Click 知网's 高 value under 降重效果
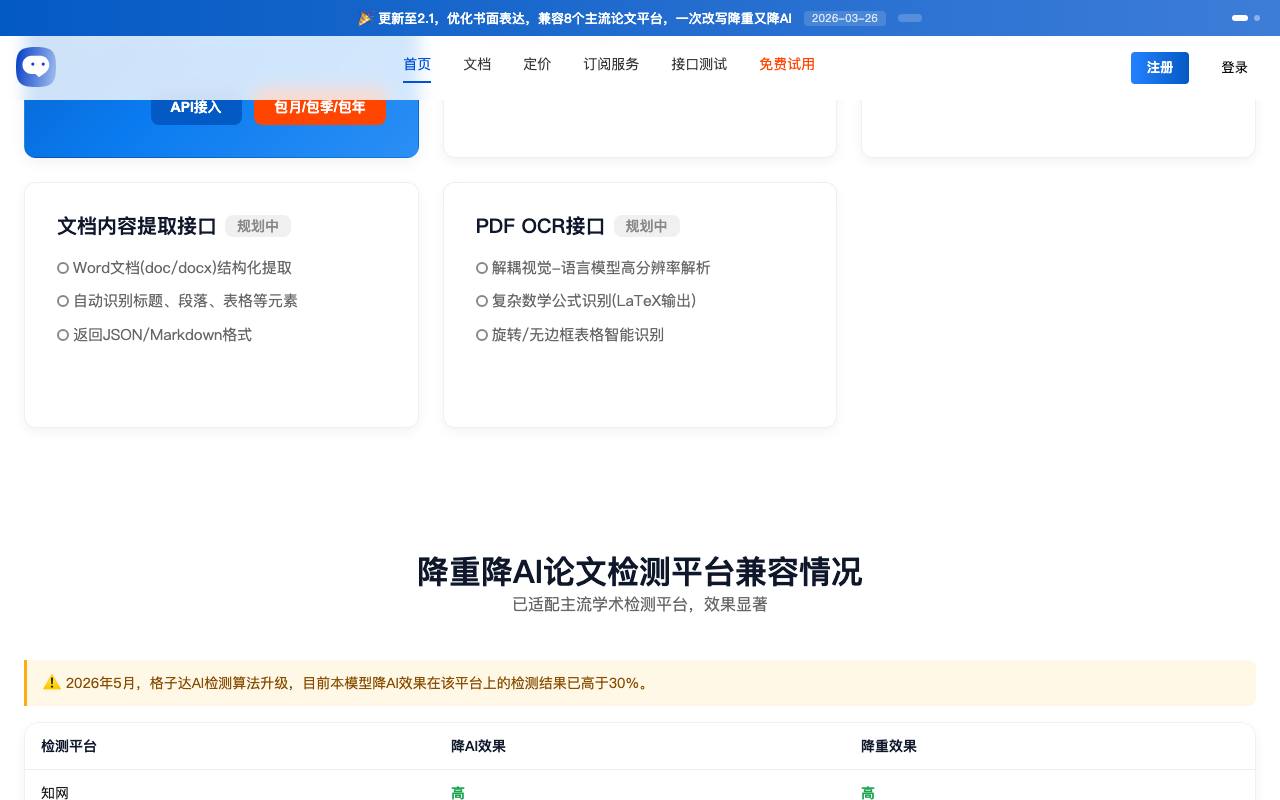The image size is (1280, 800). (868, 792)
